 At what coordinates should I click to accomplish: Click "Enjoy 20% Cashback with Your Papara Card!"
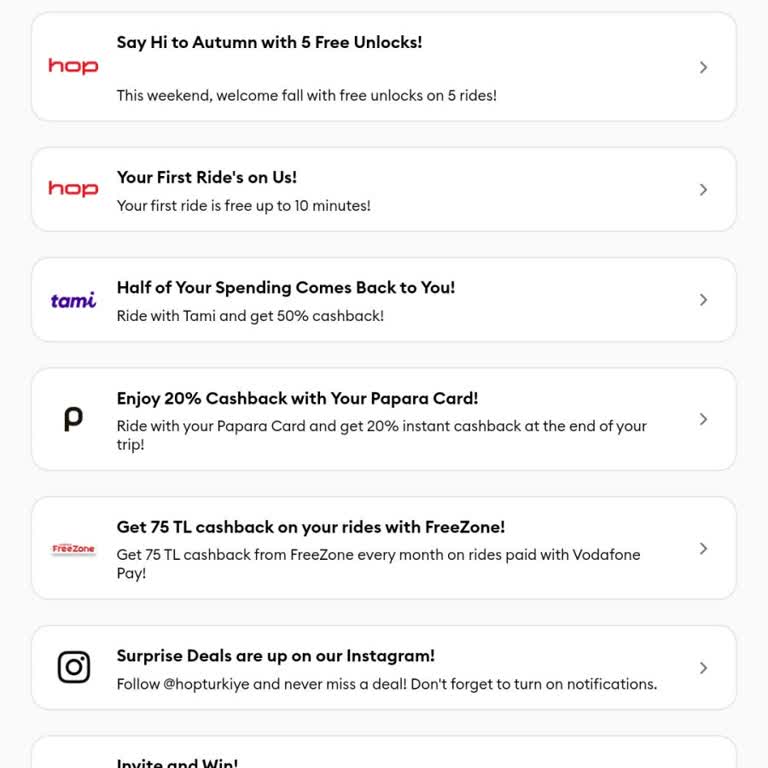(x=297, y=398)
